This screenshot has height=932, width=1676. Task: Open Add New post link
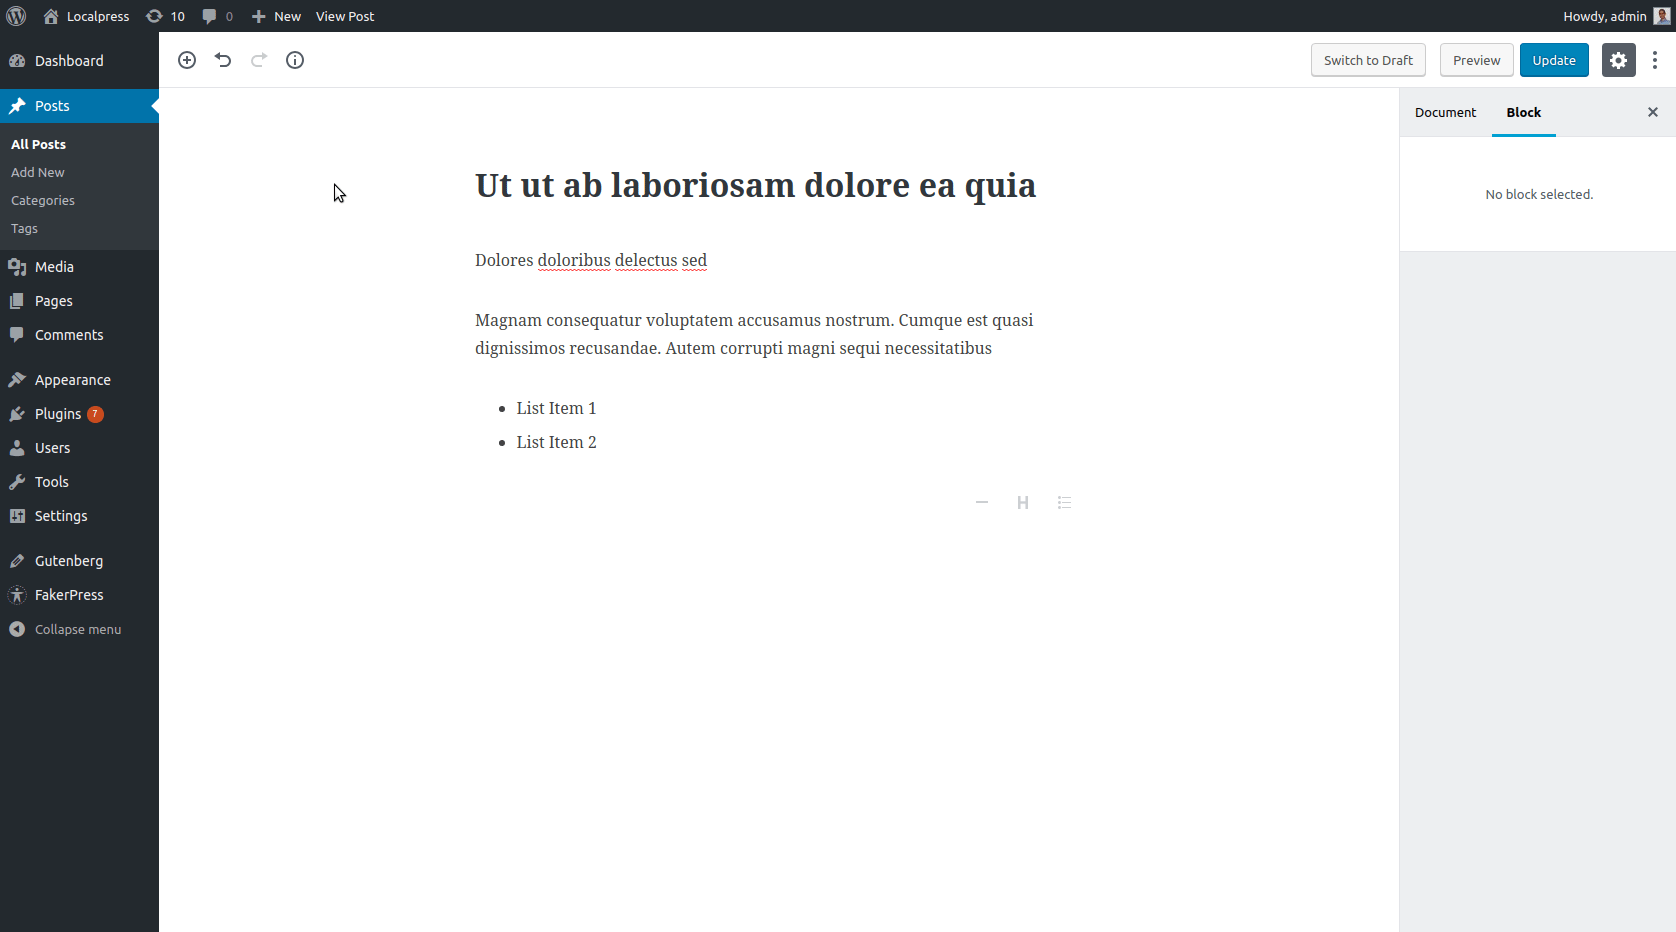[x=38, y=172]
